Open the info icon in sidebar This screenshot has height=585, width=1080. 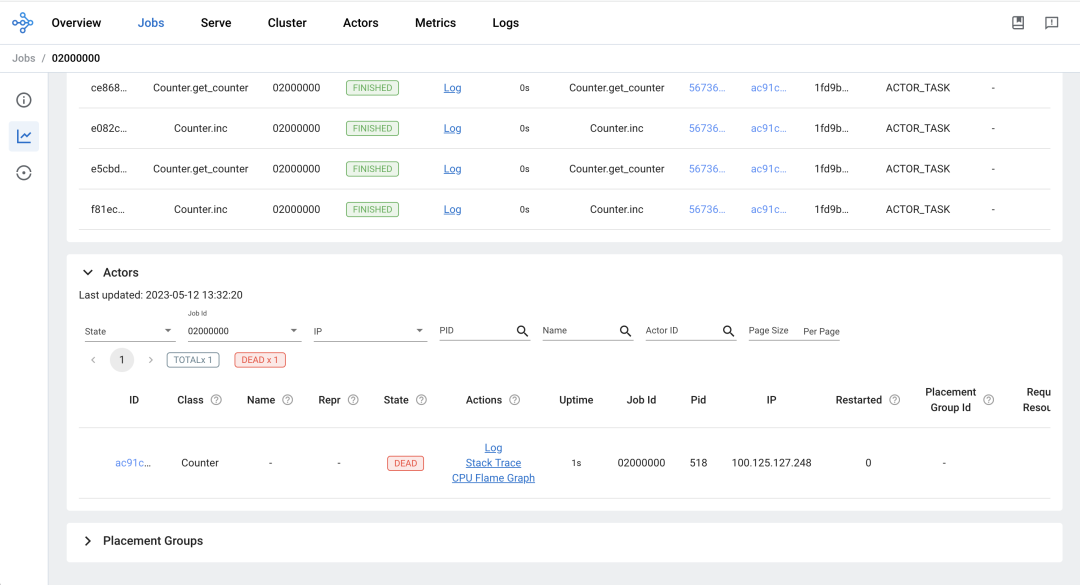[x=24, y=100]
